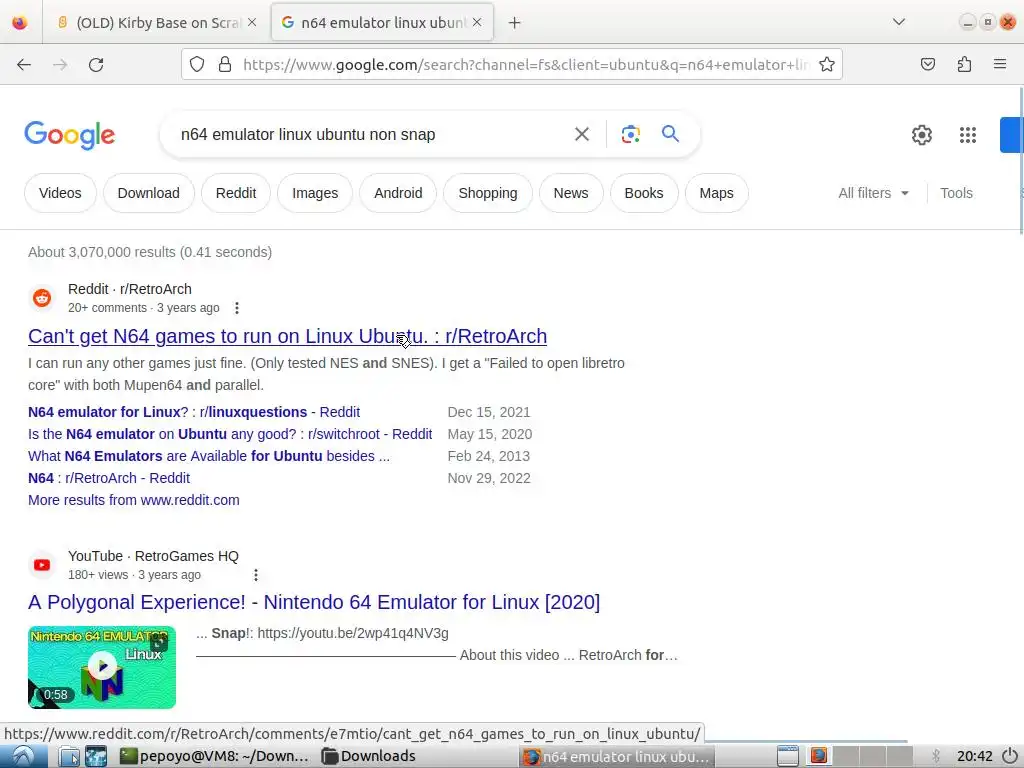Image resolution: width=1024 pixels, height=768 pixels.
Task: Search by image with Google Lens
Action: coord(631,134)
